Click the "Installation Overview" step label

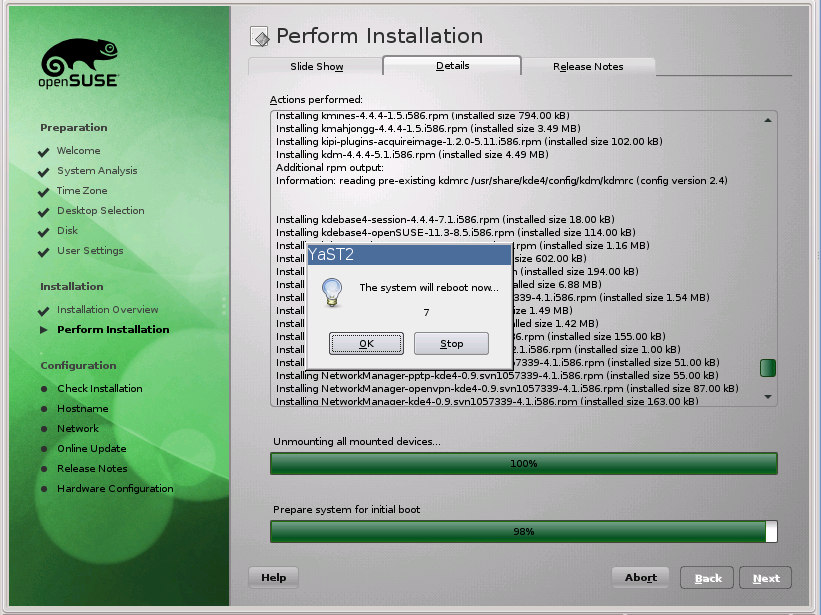(107, 310)
